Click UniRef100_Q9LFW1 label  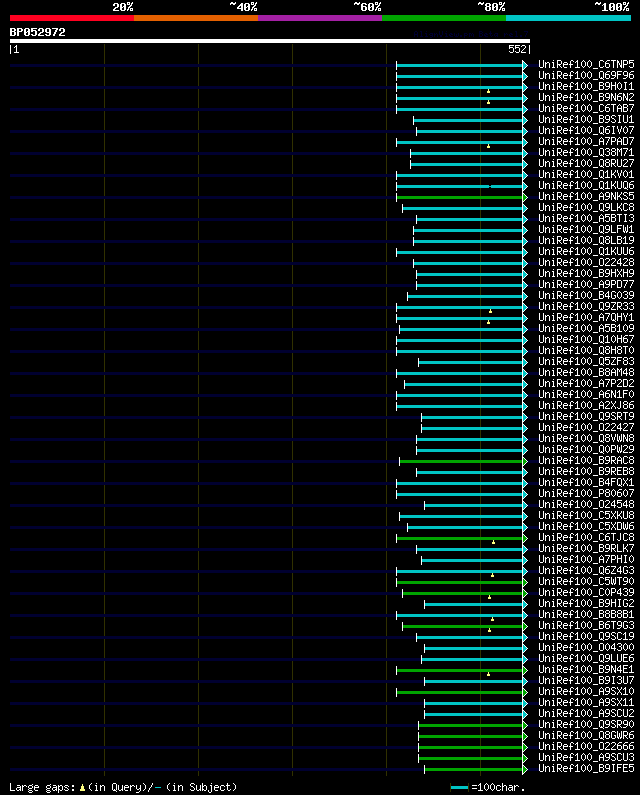pos(586,230)
